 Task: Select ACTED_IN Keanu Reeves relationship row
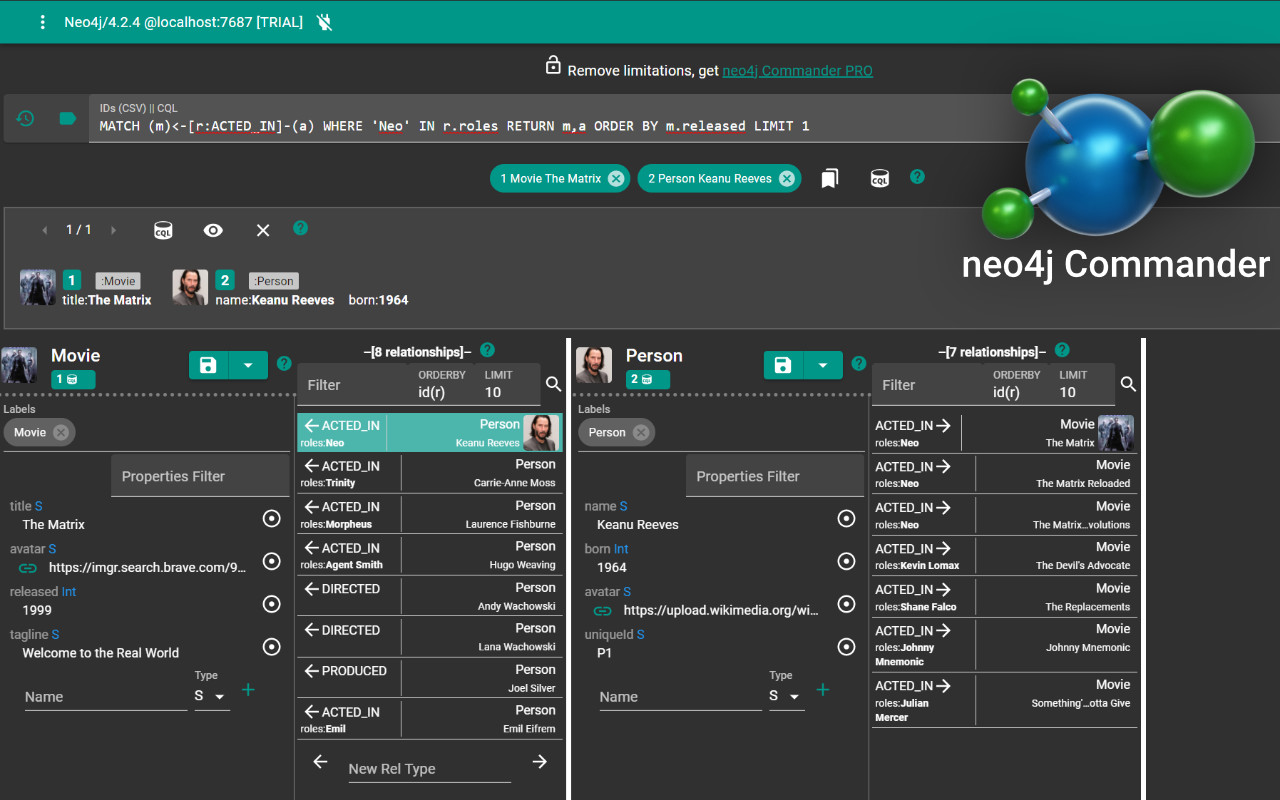click(x=430, y=433)
